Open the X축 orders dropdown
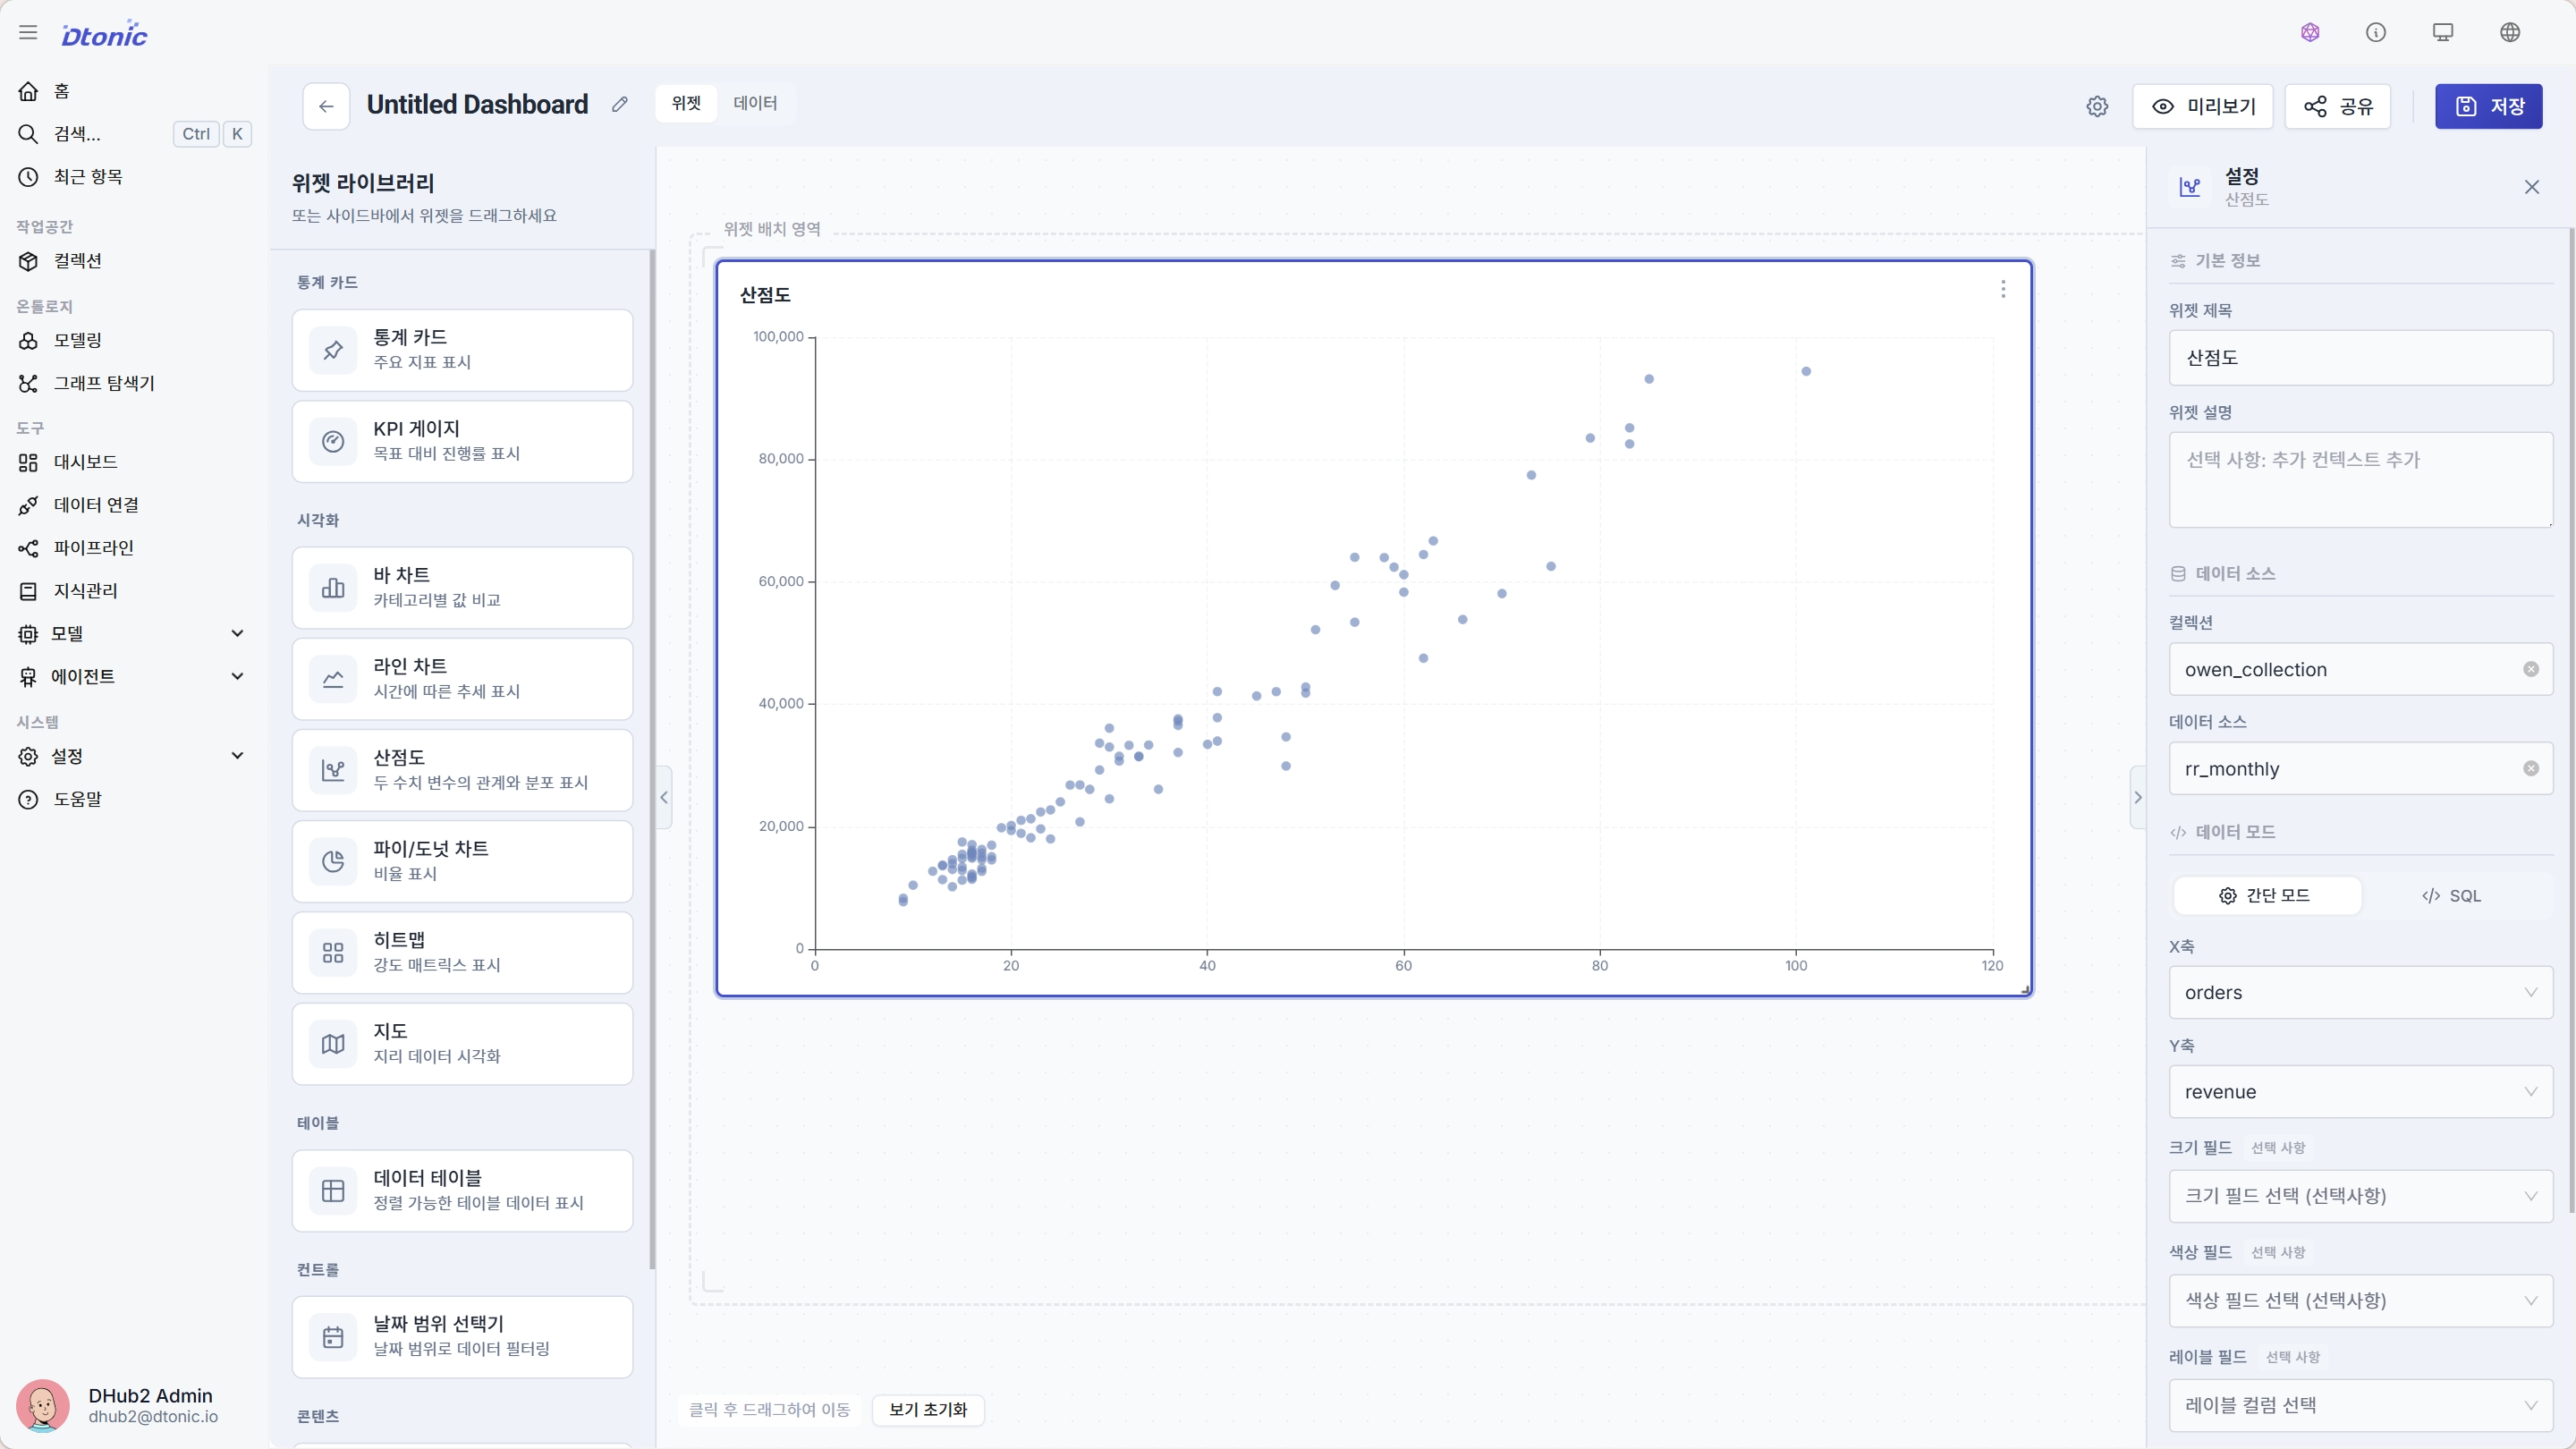Viewport: 2576px width, 1449px height. pos(2360,992)
